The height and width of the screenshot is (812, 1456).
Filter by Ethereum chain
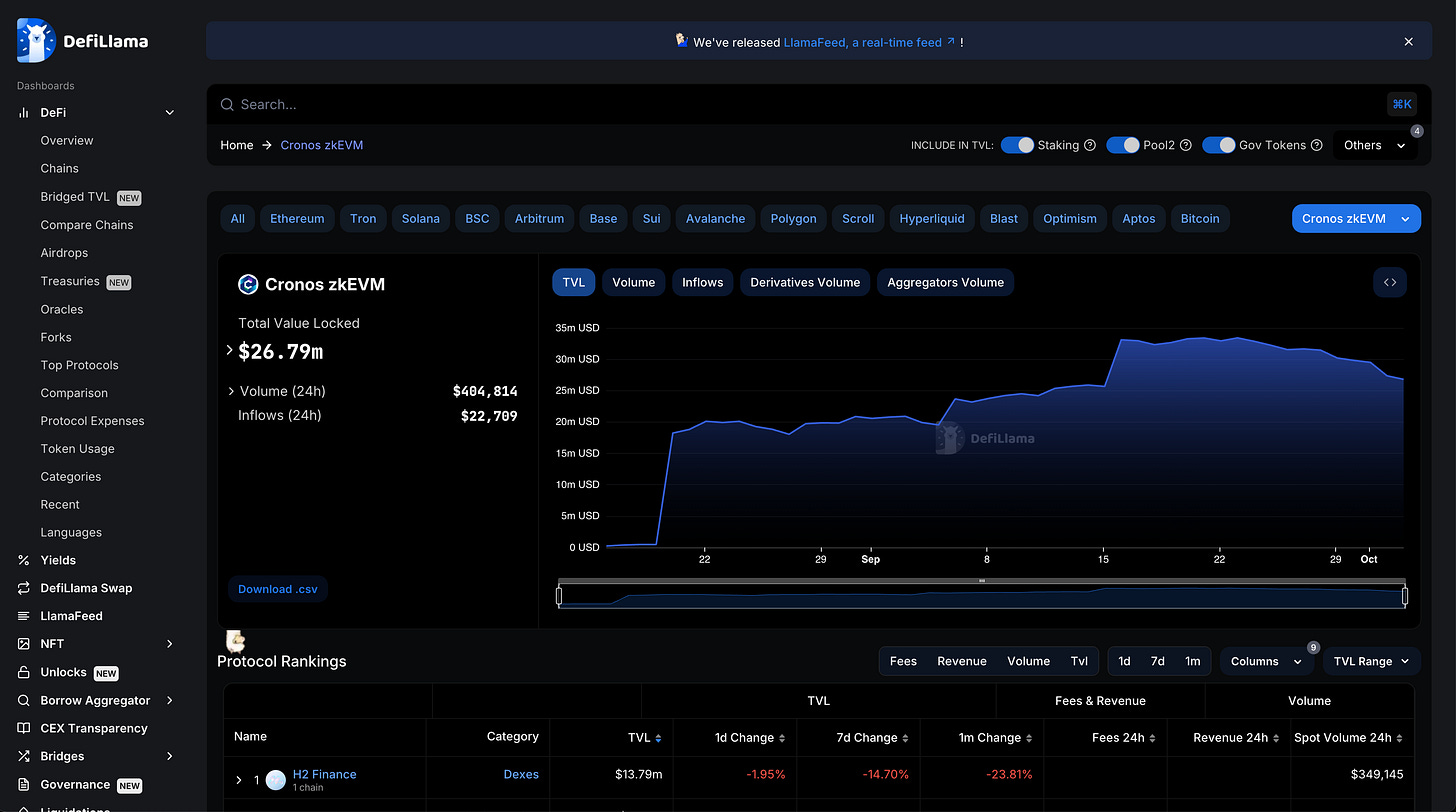[297, 218]
